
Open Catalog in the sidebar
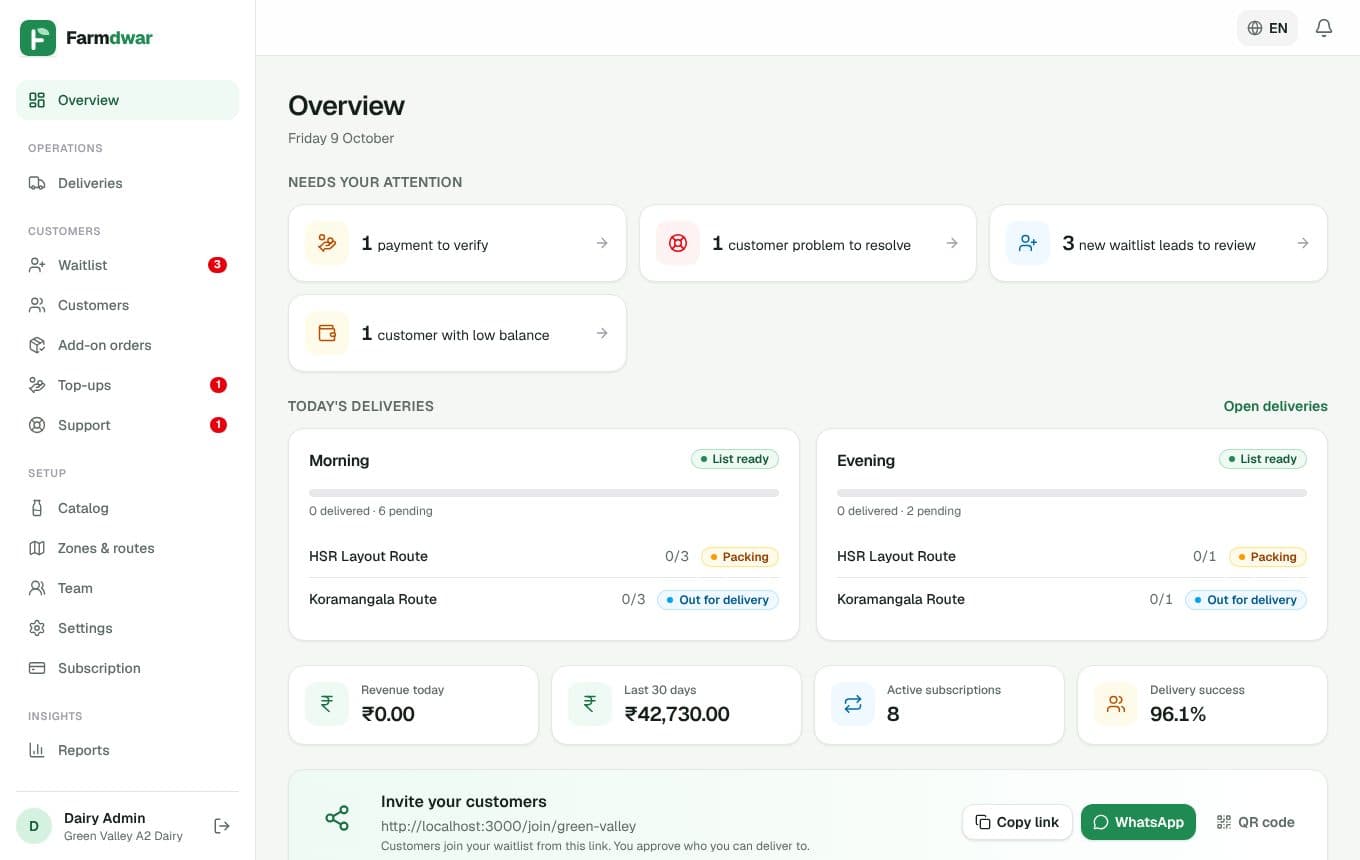point(128,508)
